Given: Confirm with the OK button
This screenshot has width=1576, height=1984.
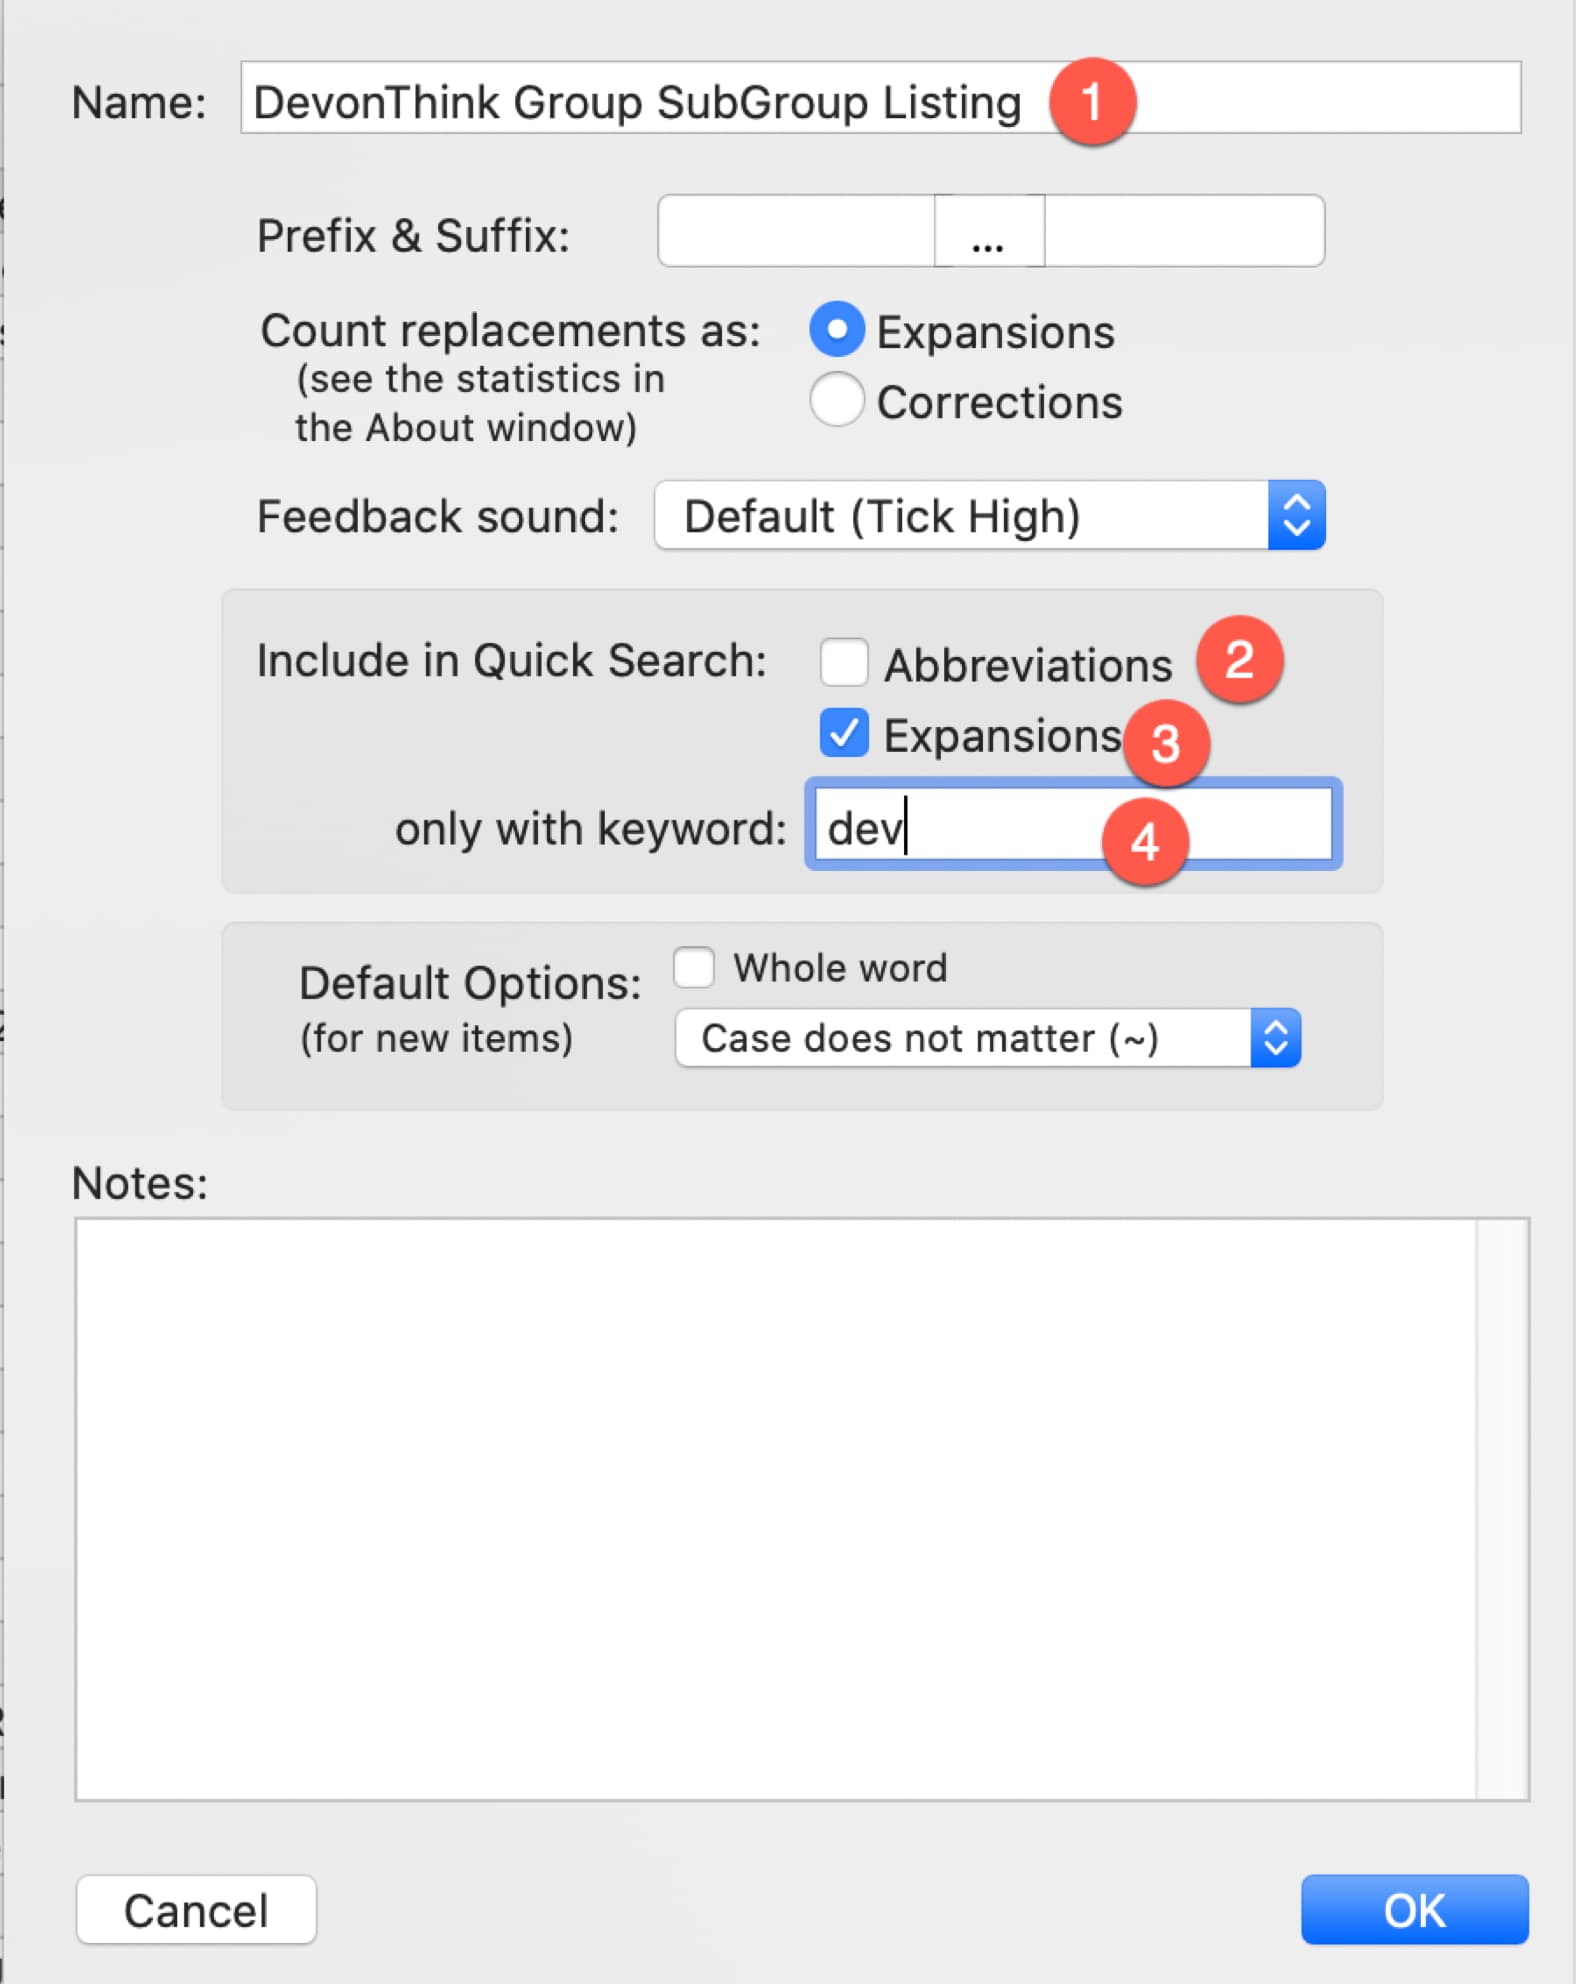Looking at the screenshot, I should pyautogui.click(x=1414, y=1910).
